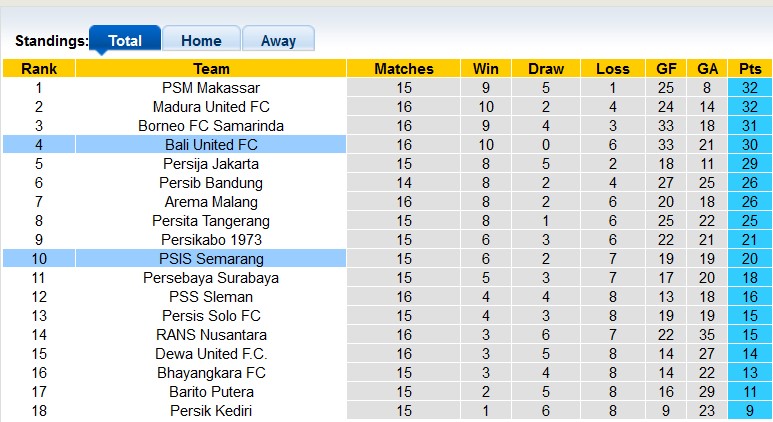Click the highlighted Bali United FC row
Screen dimensions: 773x422
pos(211,145)
